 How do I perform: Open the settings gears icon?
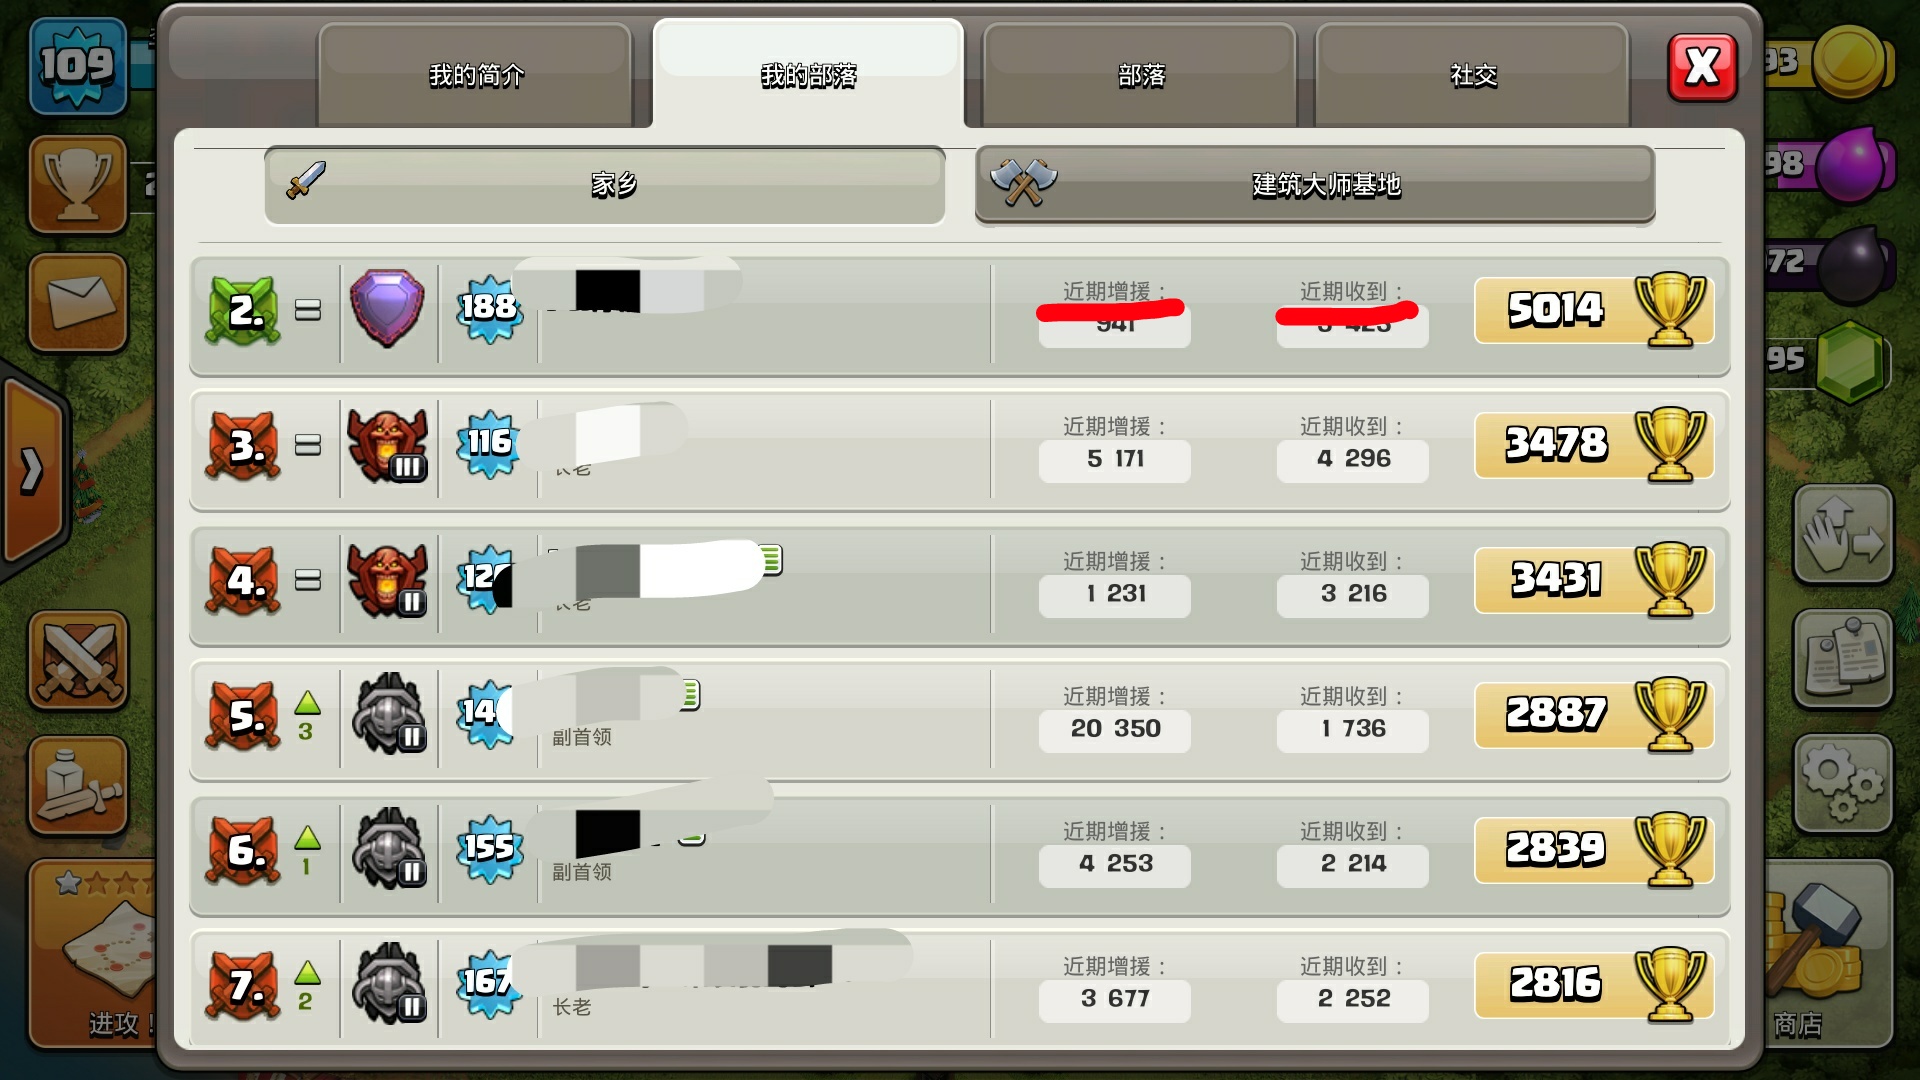[1842, 783]
